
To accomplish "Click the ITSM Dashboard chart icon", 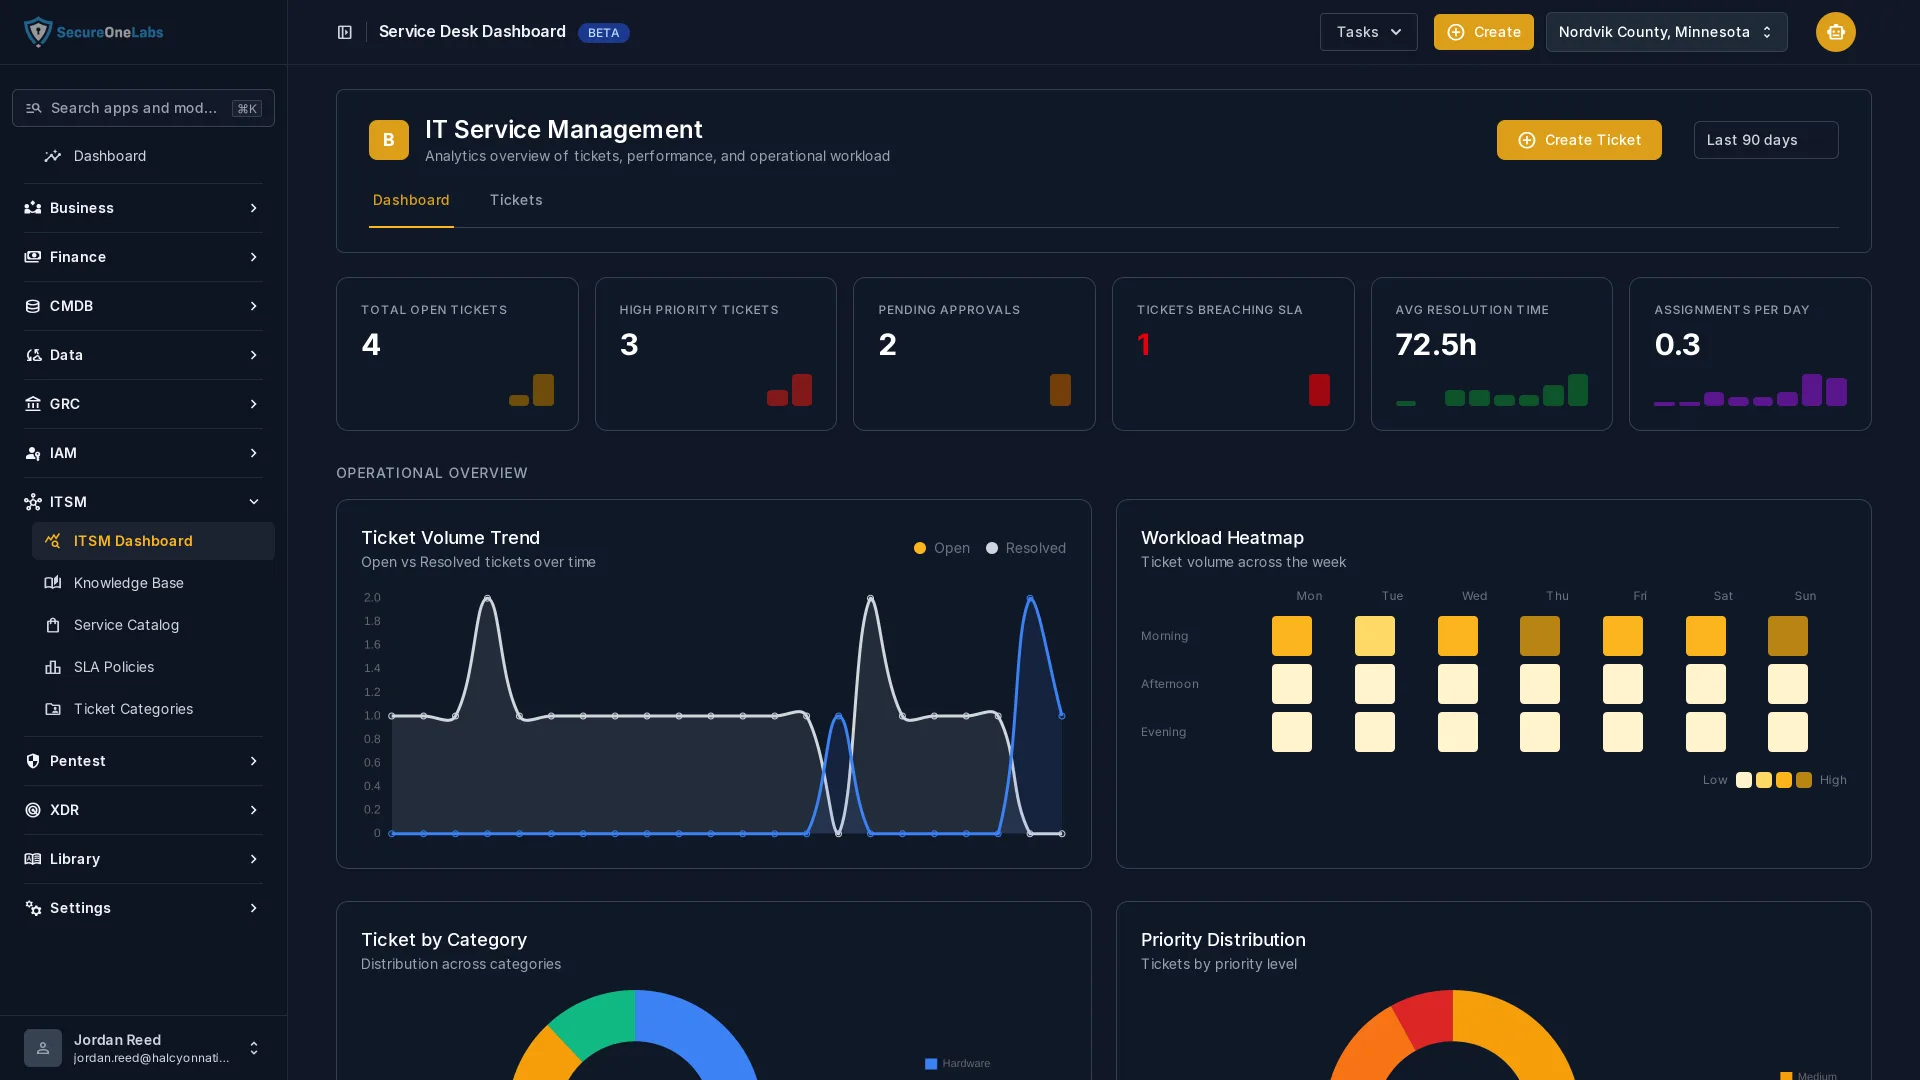I will pos(53,541).
